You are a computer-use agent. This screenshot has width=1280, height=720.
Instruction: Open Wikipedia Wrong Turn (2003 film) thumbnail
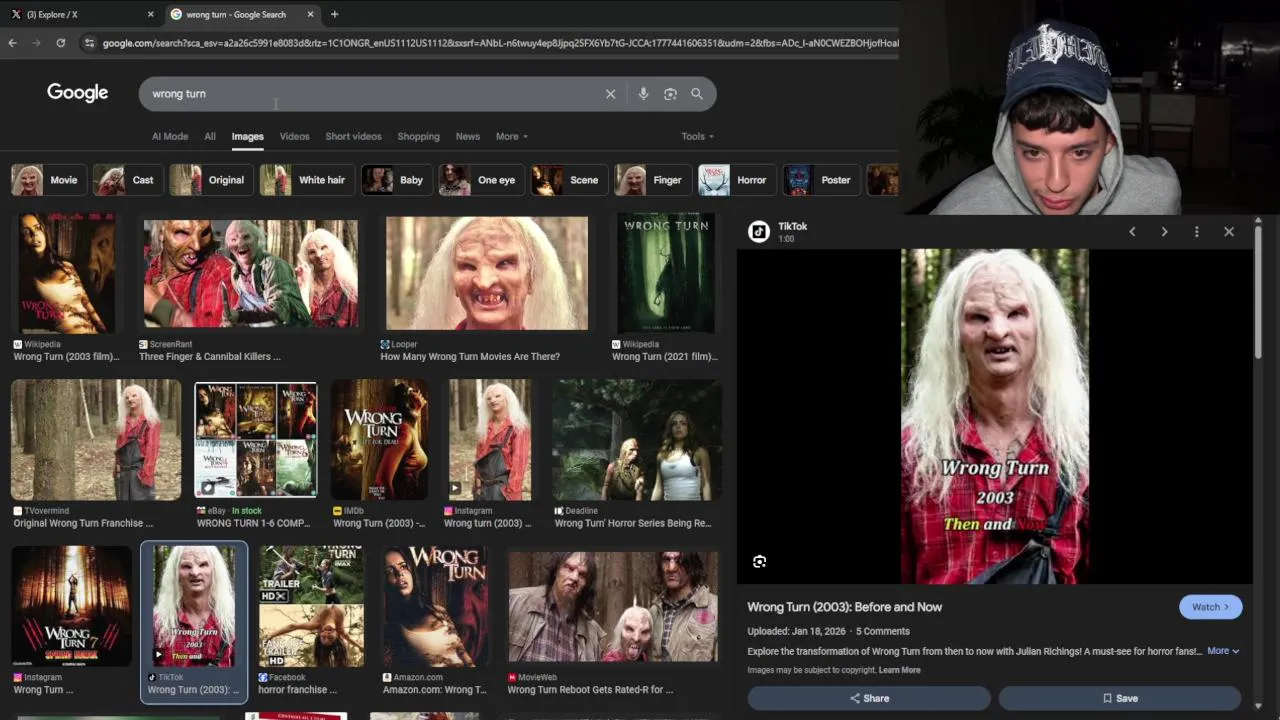point(65,273)
